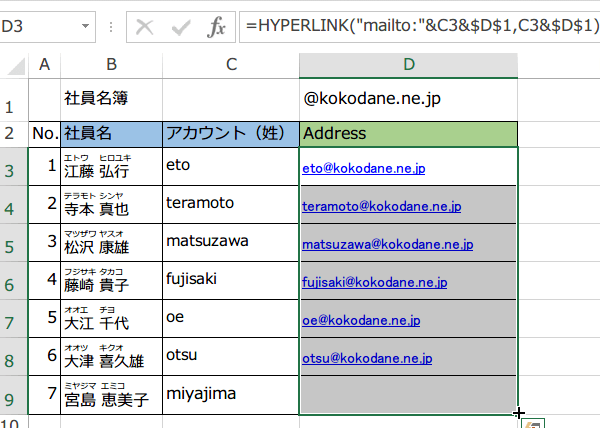Select cell with name 宮島 恵美子
The image size is (600, 428).
click(111, 395)
